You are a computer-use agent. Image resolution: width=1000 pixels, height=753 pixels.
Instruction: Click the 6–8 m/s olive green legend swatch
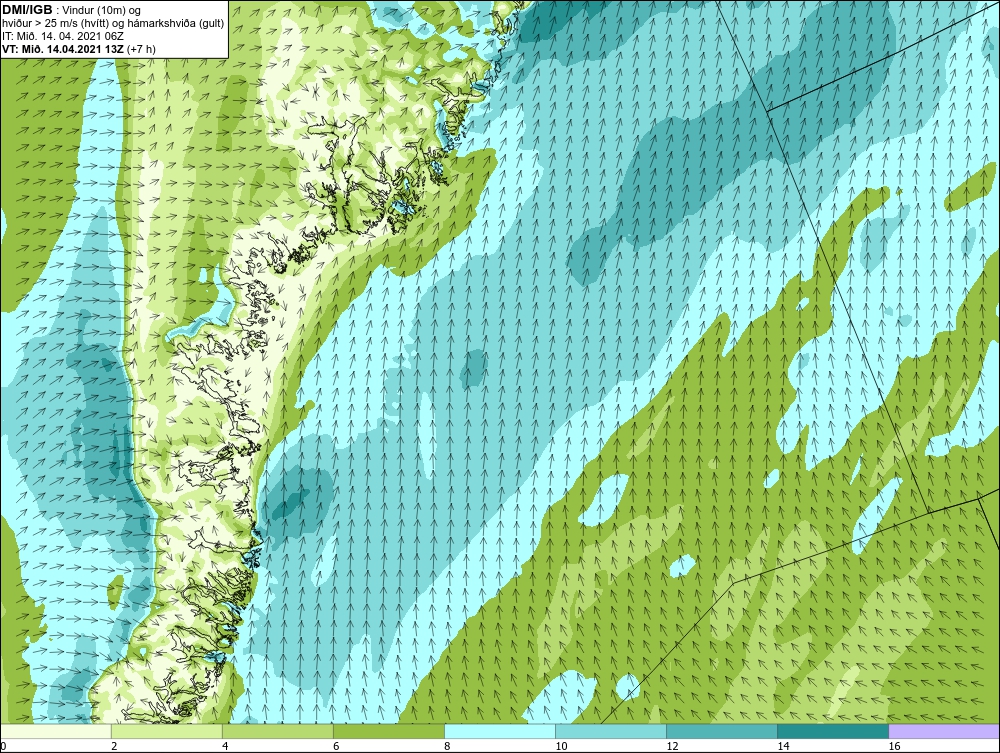coord(389,731)
